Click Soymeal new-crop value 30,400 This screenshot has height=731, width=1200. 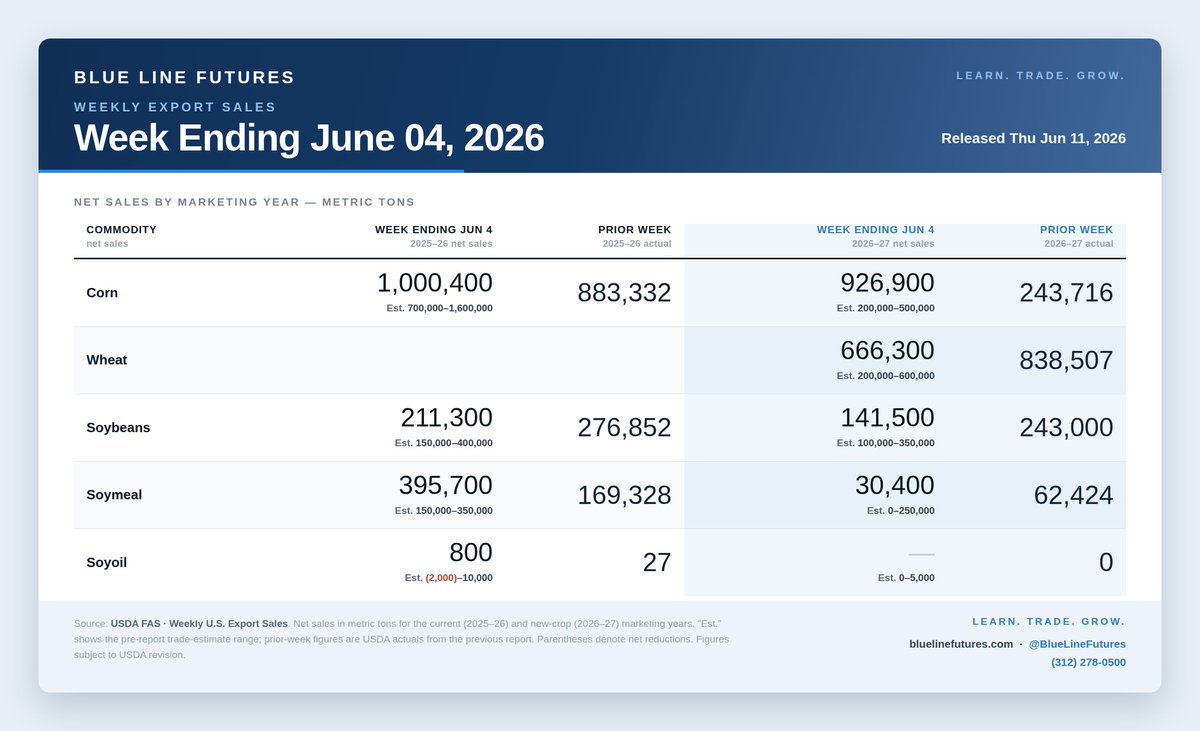[895, 485]
